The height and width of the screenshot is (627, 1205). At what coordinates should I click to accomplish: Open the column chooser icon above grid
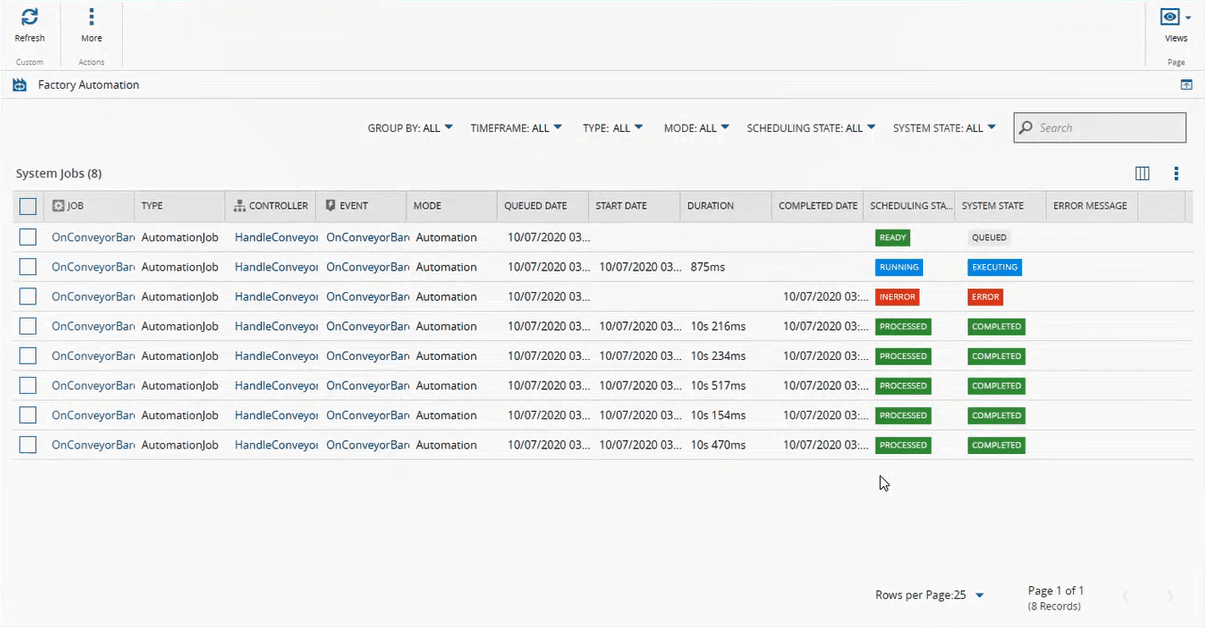click(1142, 174)
